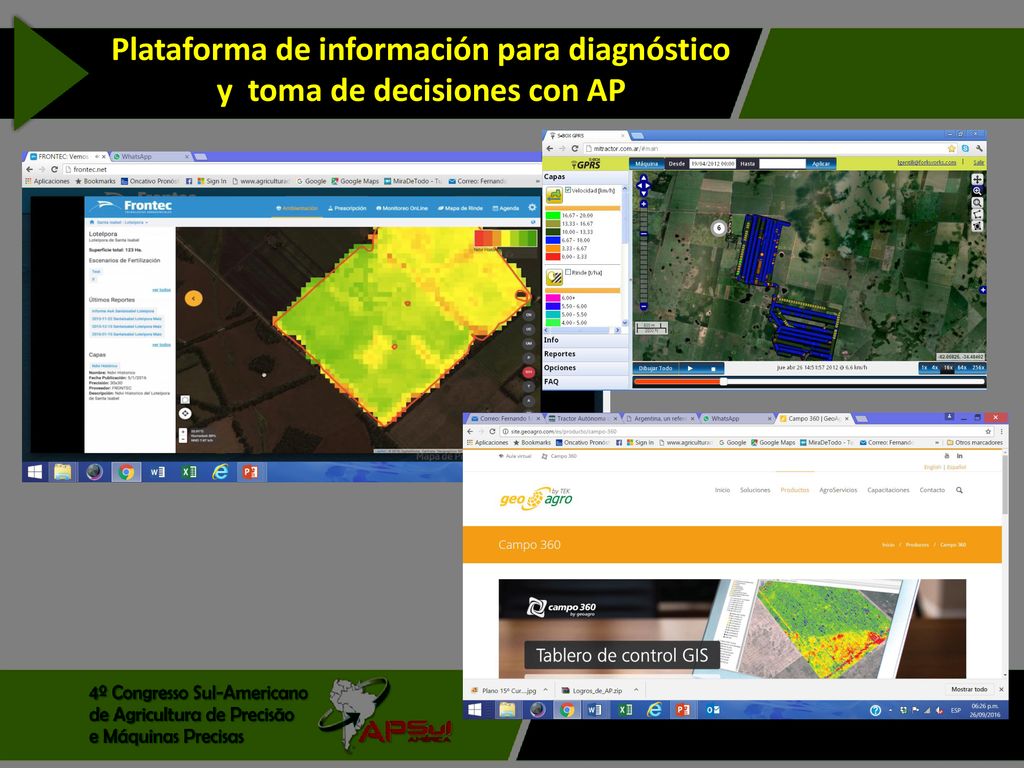Play the GPRS track animation

click(690, 368)
